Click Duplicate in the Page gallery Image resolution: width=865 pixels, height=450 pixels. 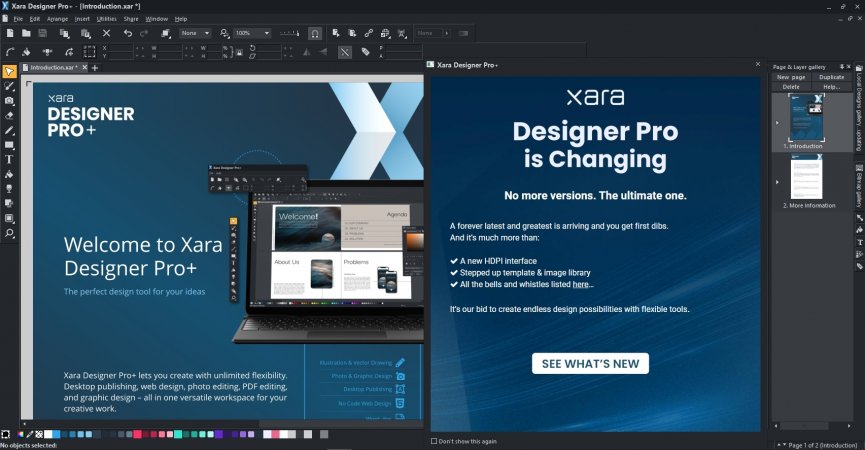(x=831, y=77)
